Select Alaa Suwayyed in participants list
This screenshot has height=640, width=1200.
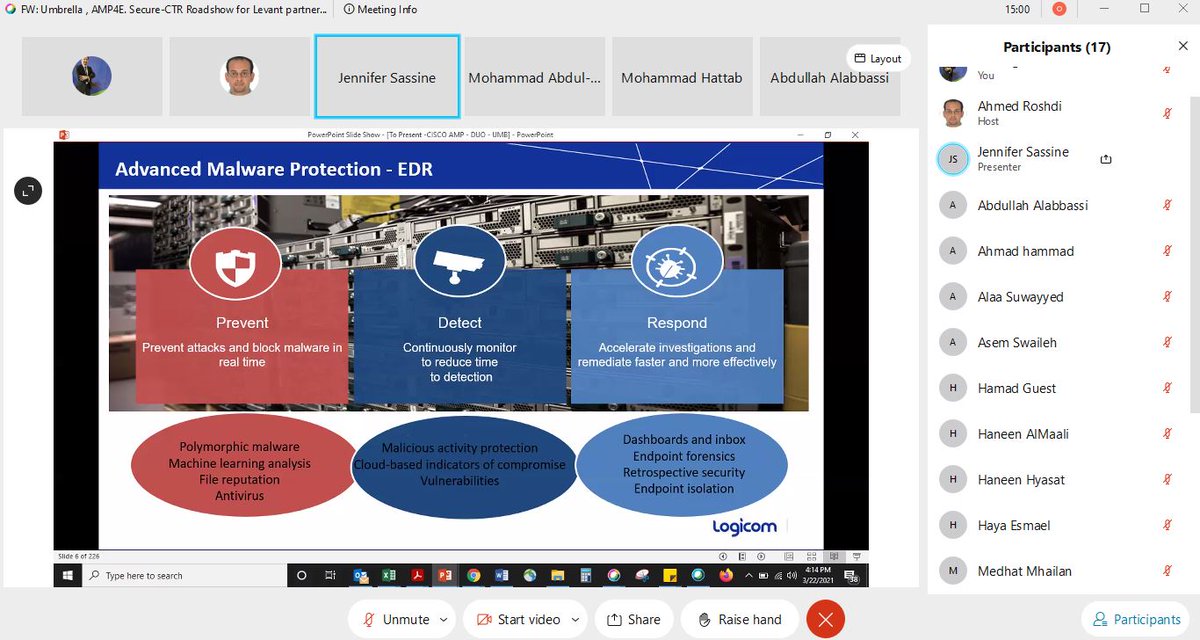1058,297
